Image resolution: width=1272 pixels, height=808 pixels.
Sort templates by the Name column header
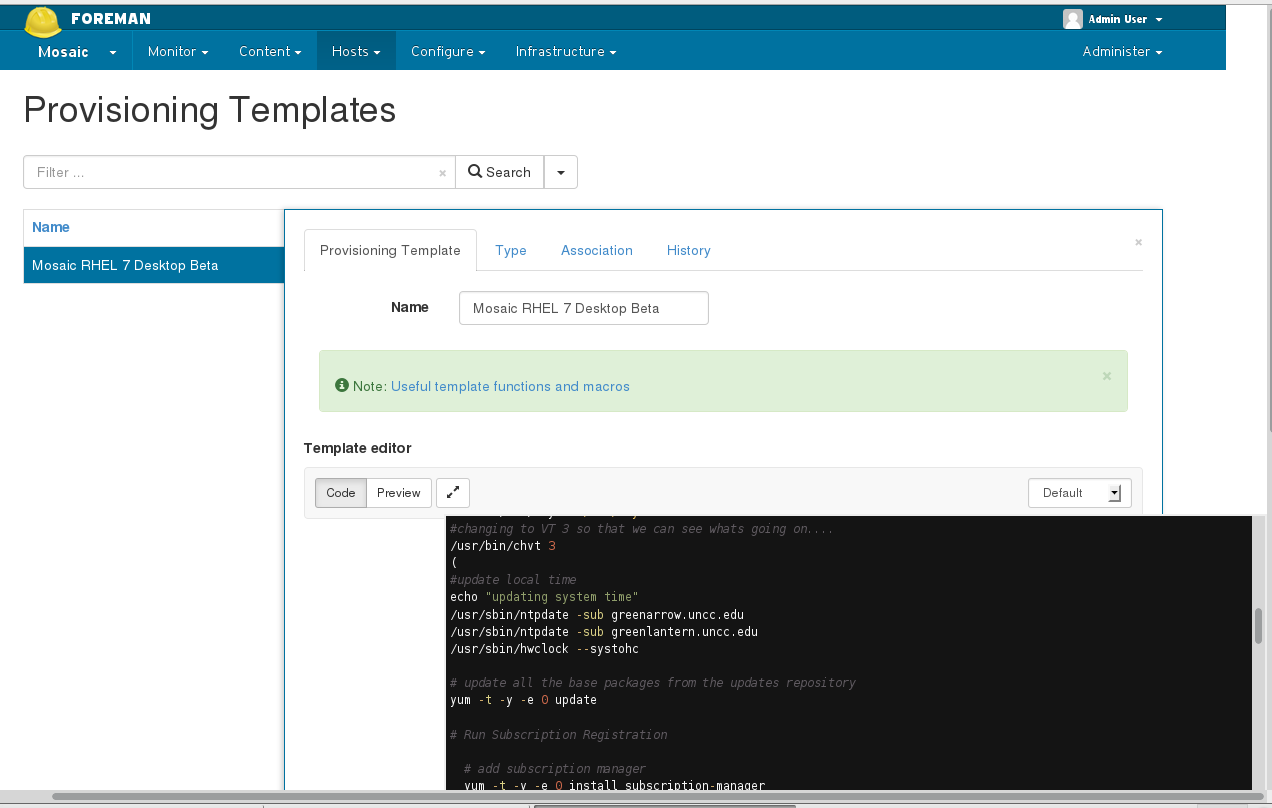click(x=51, y=227)
